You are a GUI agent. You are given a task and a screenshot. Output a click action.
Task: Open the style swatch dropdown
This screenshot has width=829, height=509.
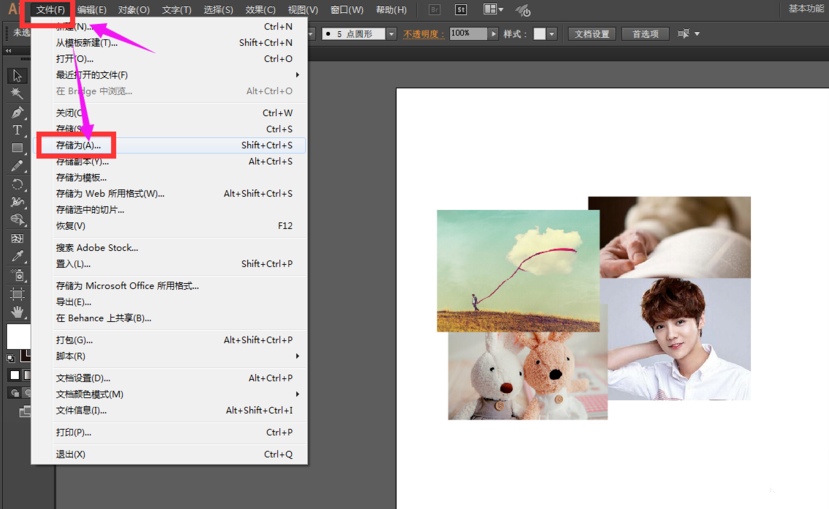coord(553,33)
